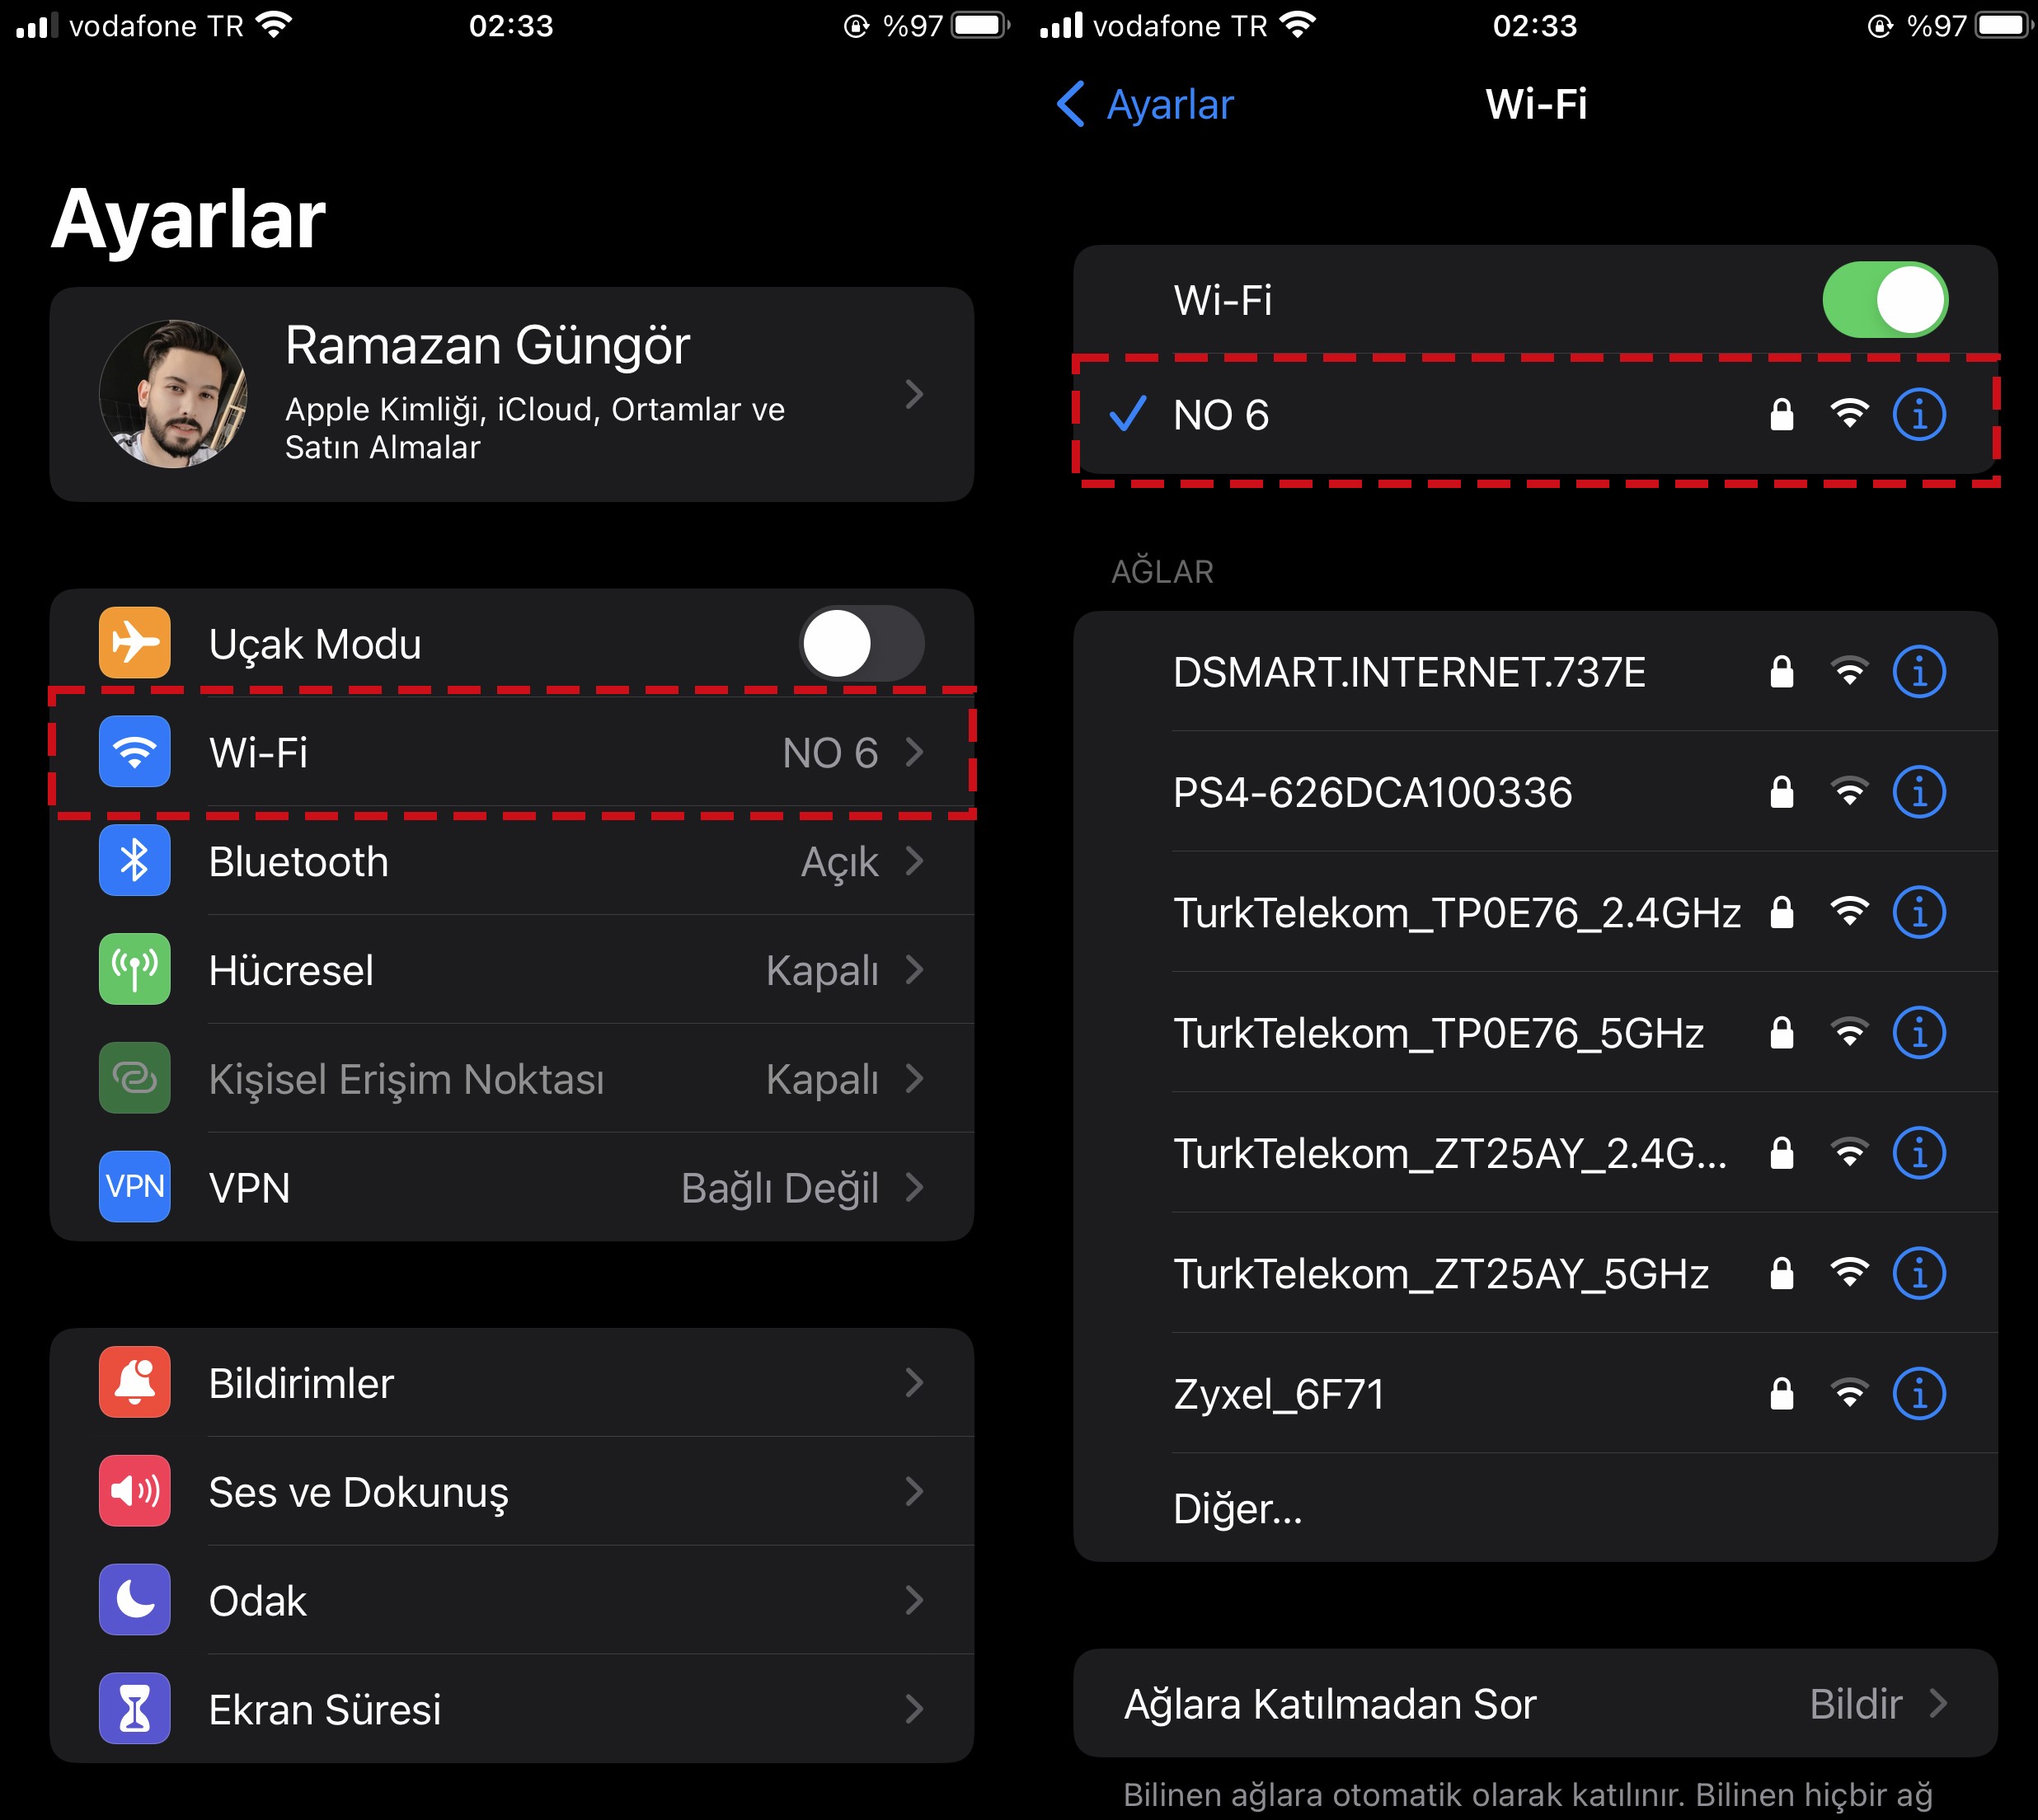Tap the blue Wi-Fi icon in settings list
Image resolution: width=2038 pixels, height=1820 pixels.
coord(134,752)
